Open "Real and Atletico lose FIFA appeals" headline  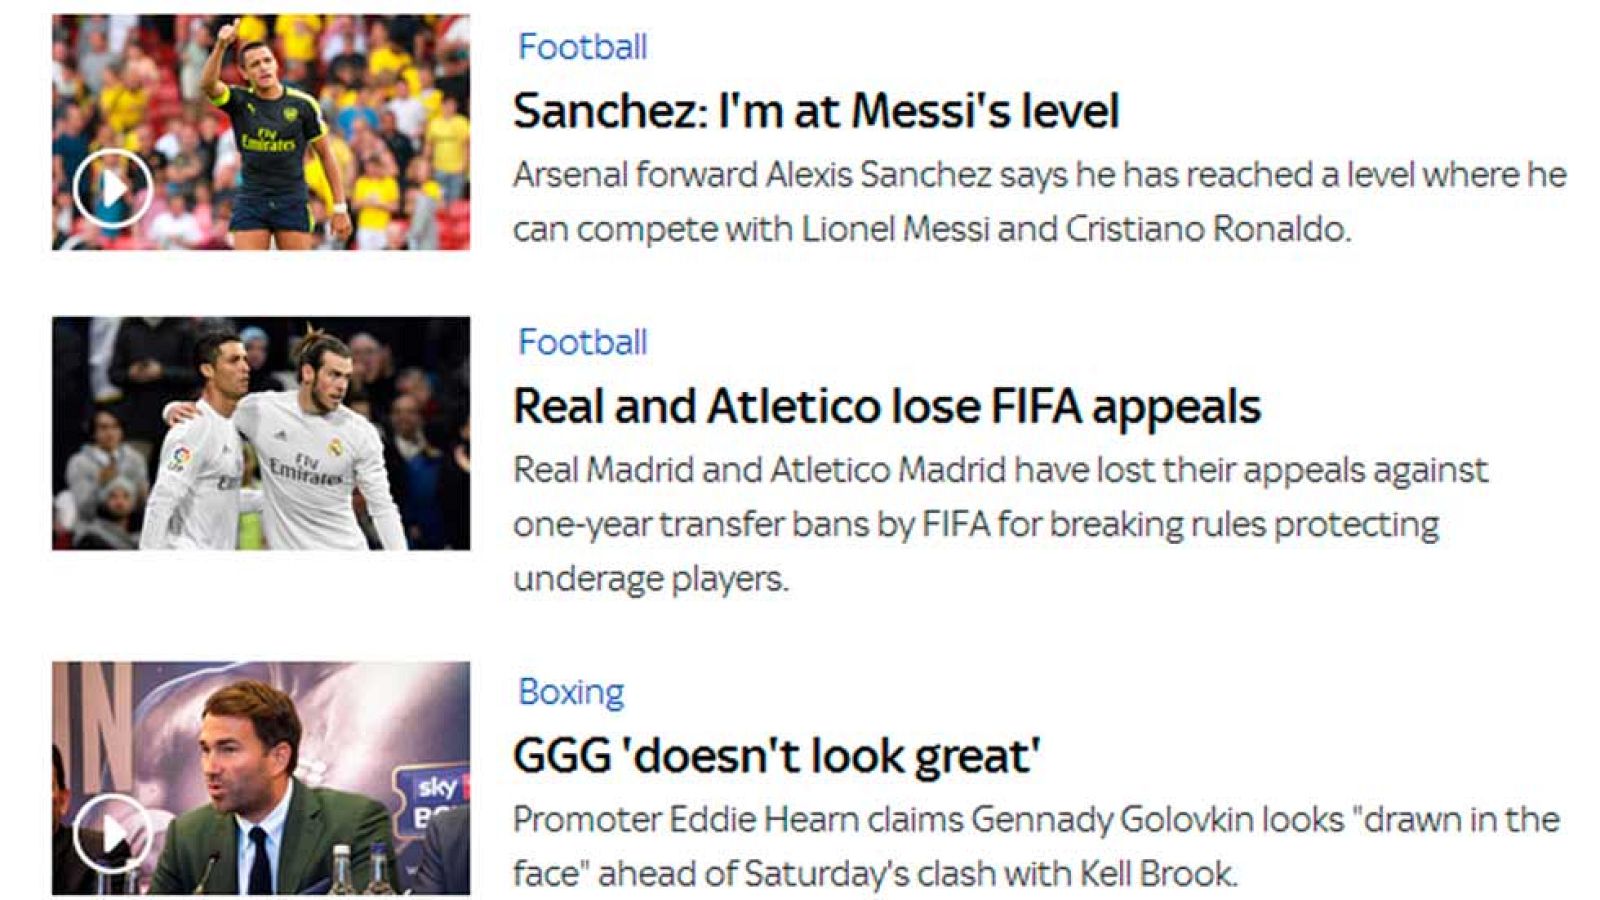coord(886,406)
